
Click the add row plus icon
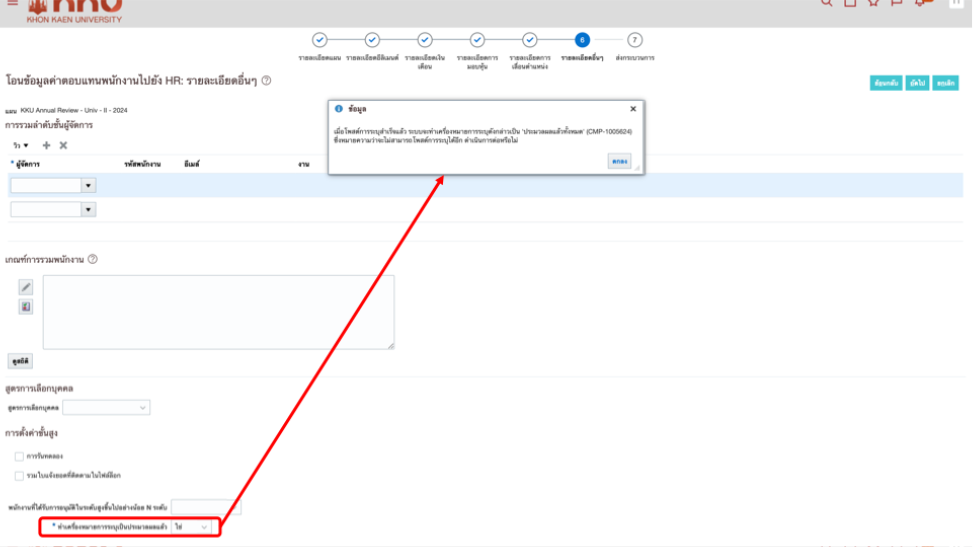pos(46,146)
